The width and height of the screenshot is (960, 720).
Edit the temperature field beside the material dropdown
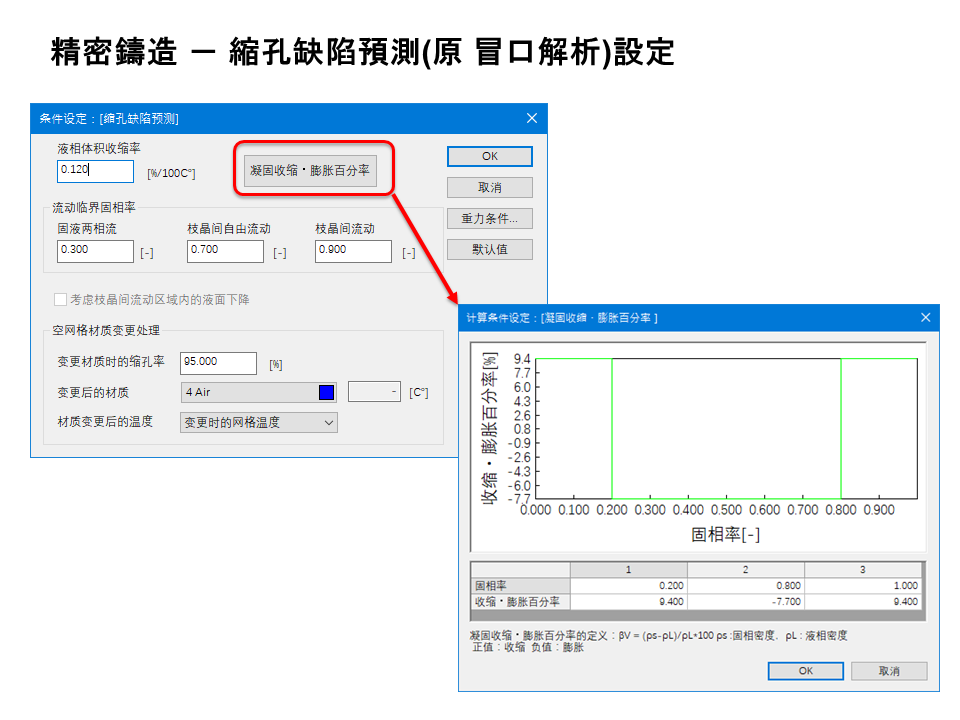tap(374, 392)
